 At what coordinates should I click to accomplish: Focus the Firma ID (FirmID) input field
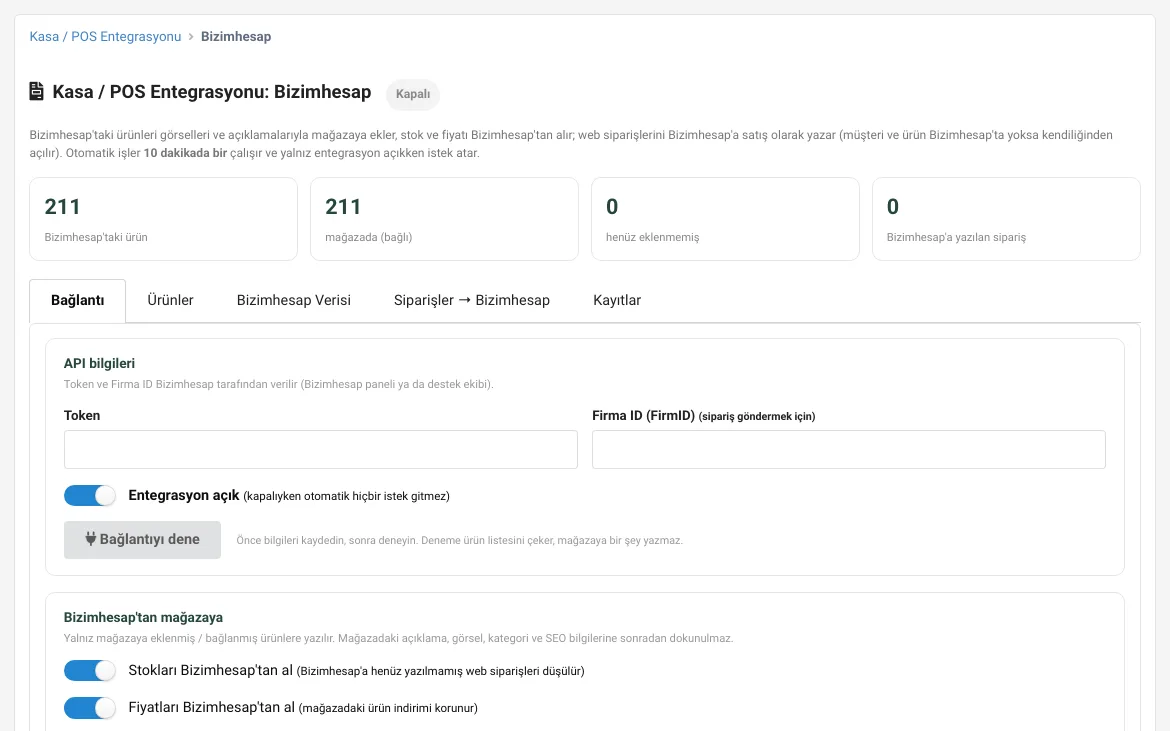coord(848,449)
